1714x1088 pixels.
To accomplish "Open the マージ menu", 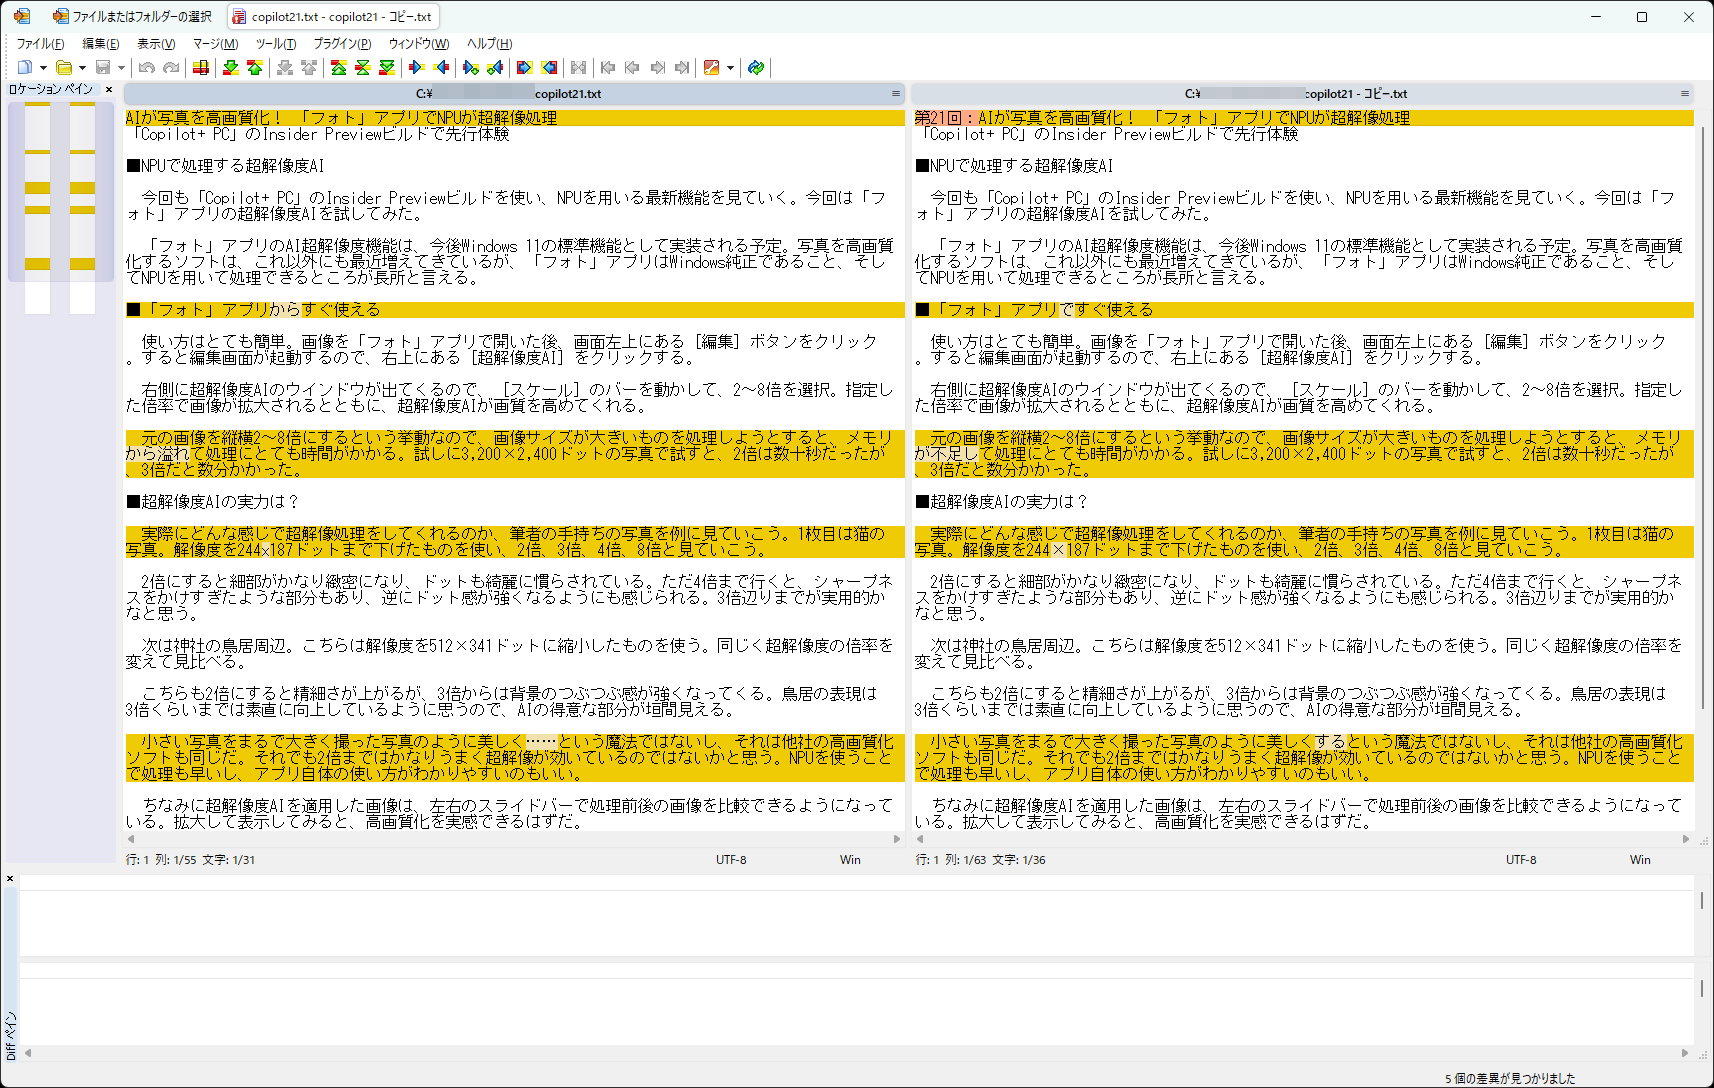I will (x=214, y=43).
